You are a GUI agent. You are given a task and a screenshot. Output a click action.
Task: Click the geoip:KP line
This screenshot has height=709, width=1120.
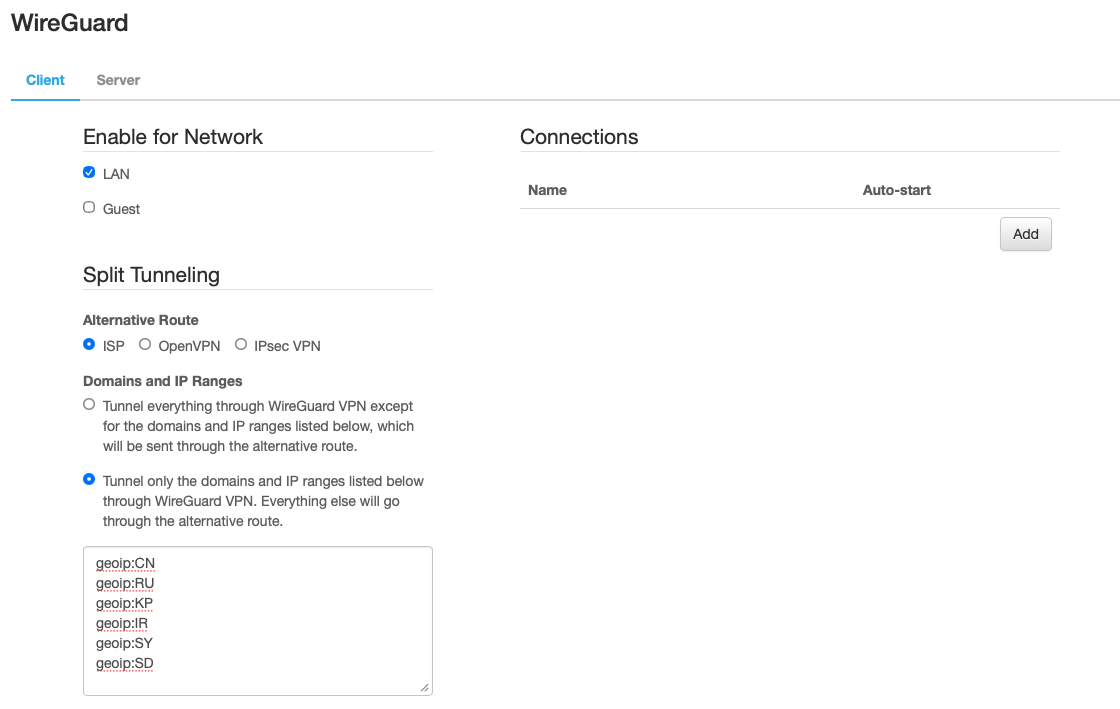[x=124, y=604]
